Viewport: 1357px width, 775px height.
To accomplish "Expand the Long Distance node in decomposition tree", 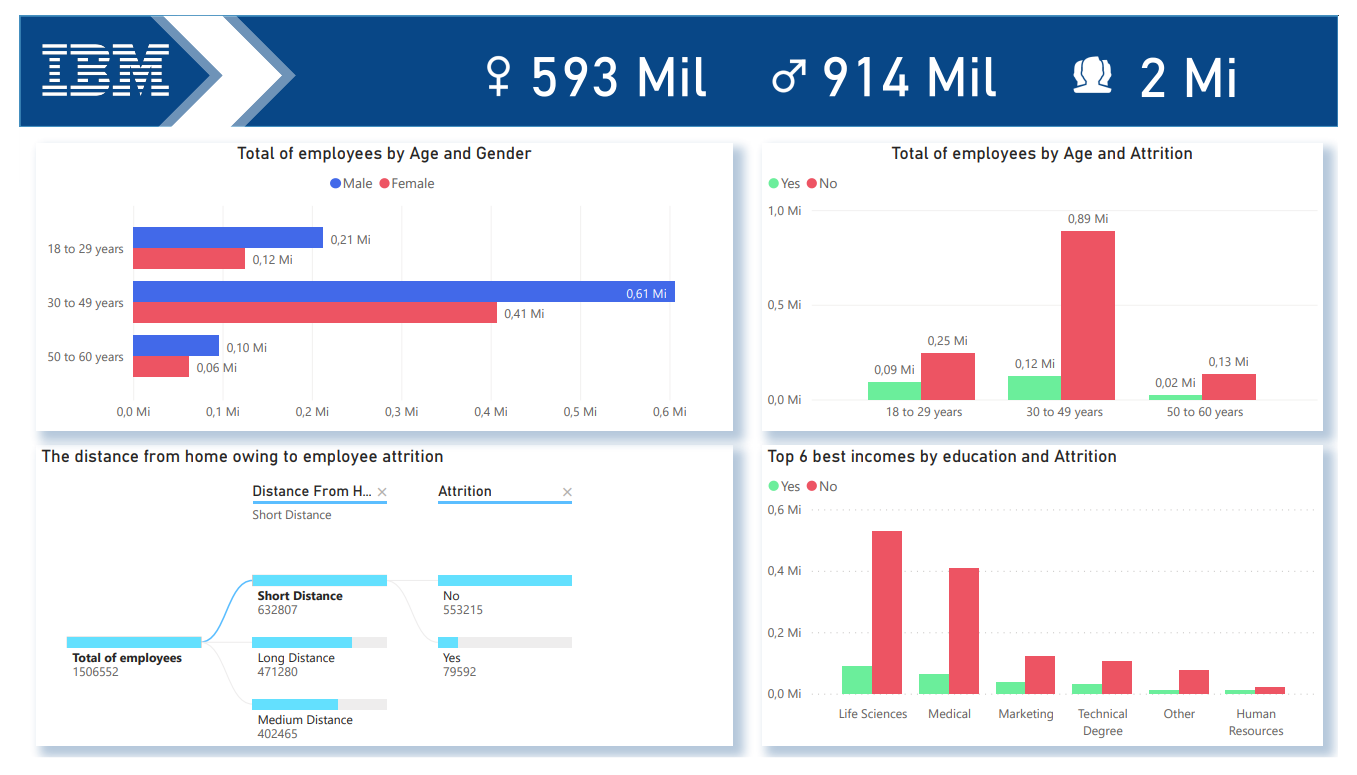I will pyautogui.click(x=319, y=643).
